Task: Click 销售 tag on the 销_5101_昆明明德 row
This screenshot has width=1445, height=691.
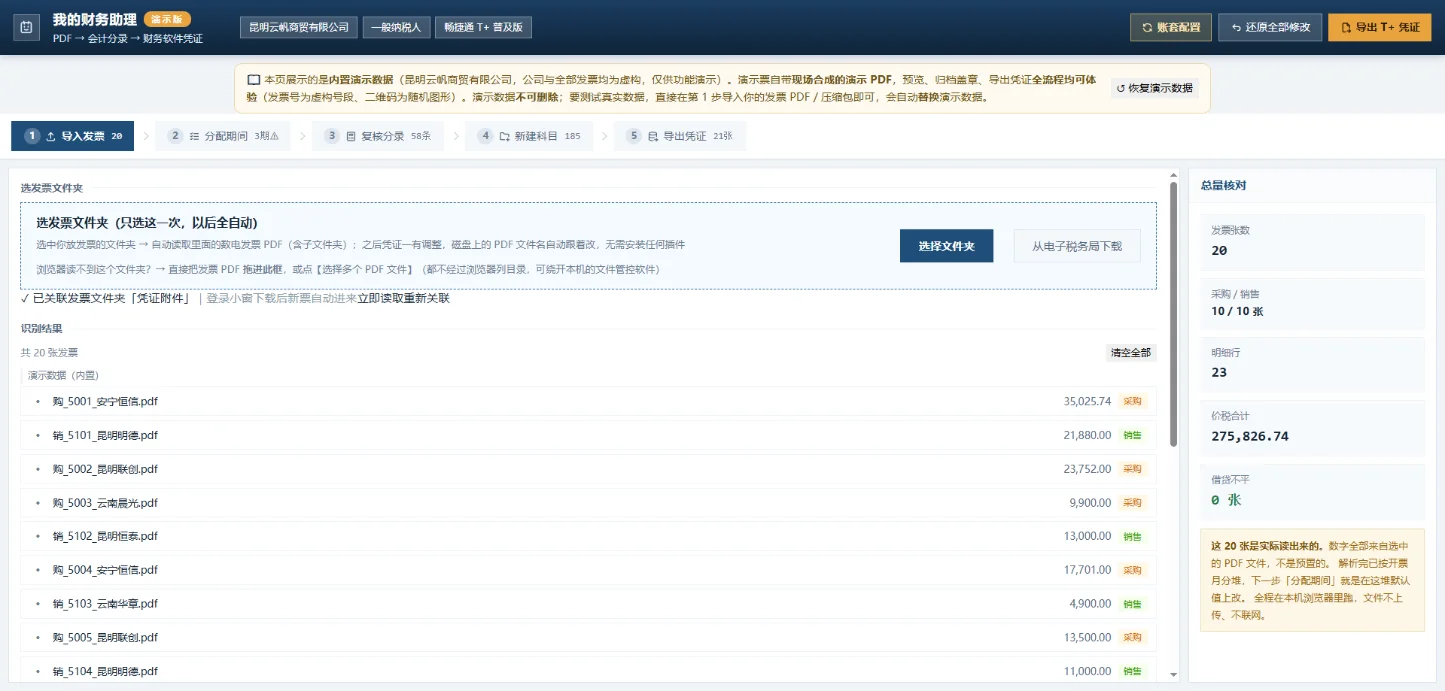Action: [1132, 435]
